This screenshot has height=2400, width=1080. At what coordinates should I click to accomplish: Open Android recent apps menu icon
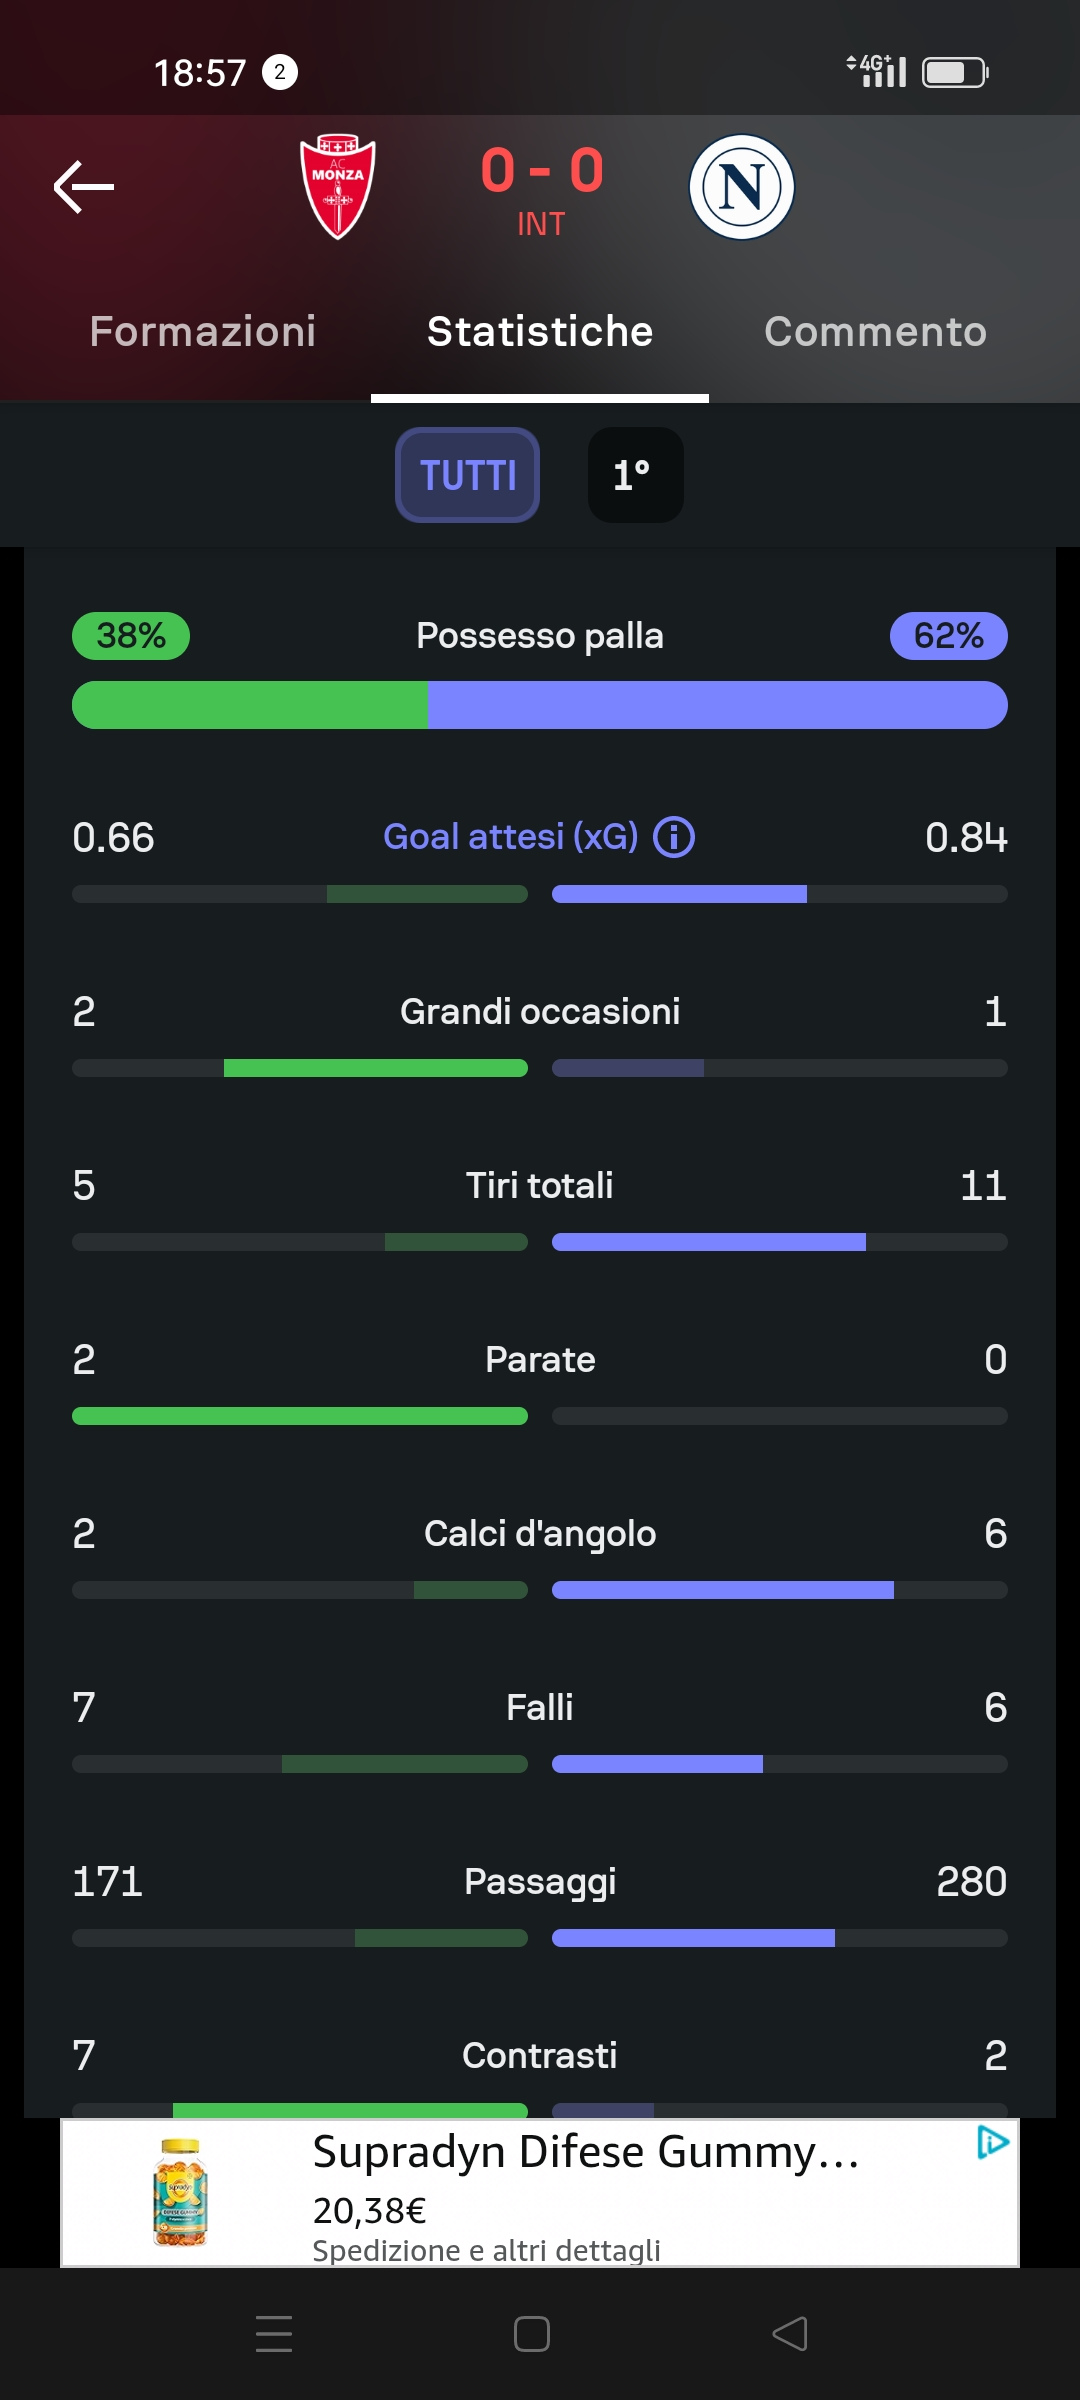pos(274,2334)
